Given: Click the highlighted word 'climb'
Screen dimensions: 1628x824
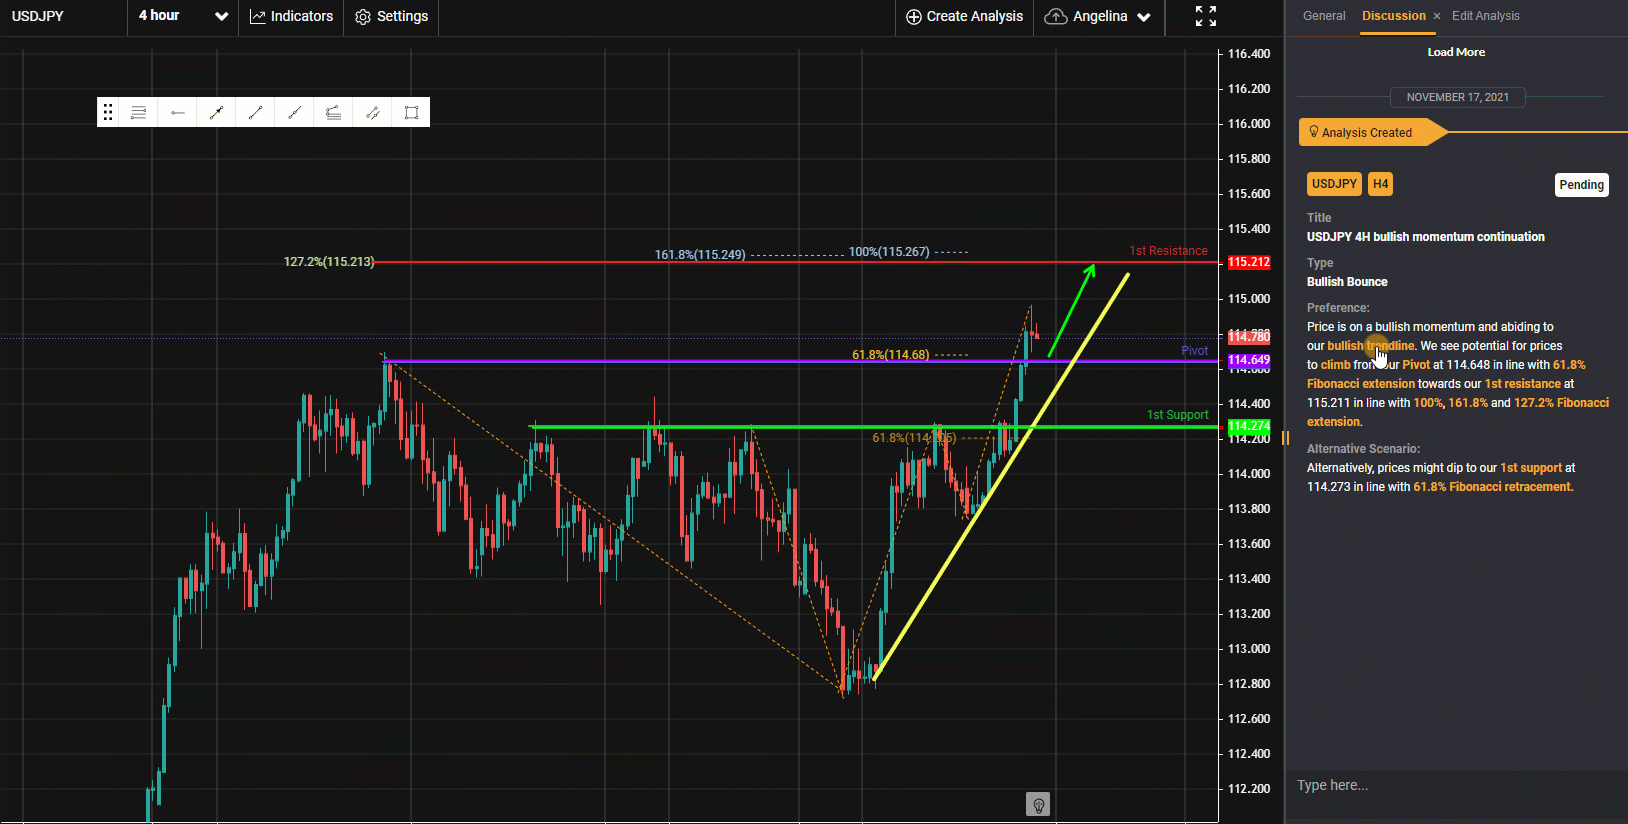Looking at the screenshot, I should coord(1335,365).
